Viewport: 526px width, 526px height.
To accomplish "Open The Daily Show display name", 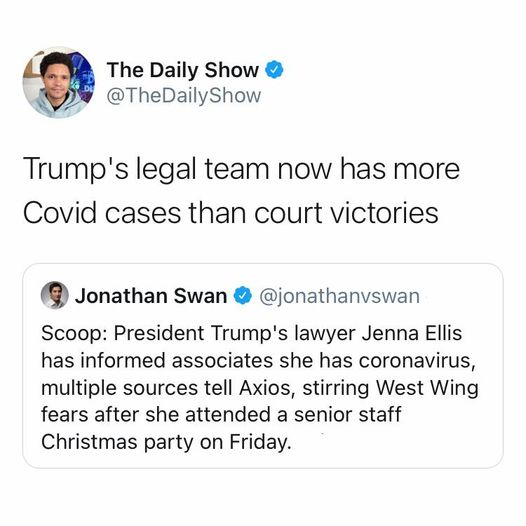I will 183,70.
